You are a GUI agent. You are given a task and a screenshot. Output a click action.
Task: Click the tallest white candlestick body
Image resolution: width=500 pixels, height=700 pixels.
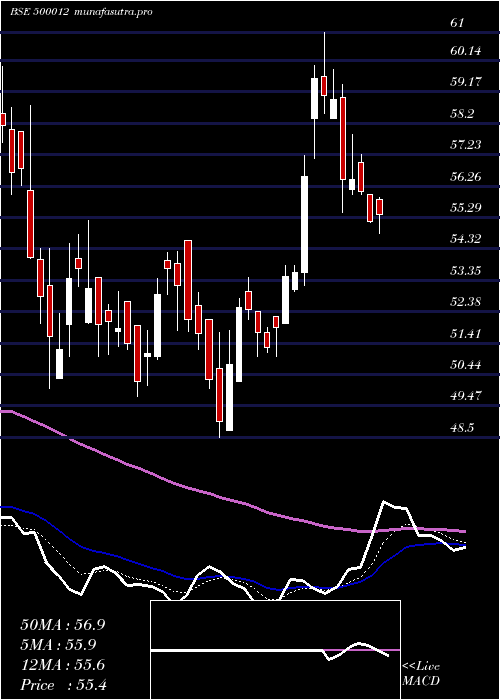pos(304,225)
